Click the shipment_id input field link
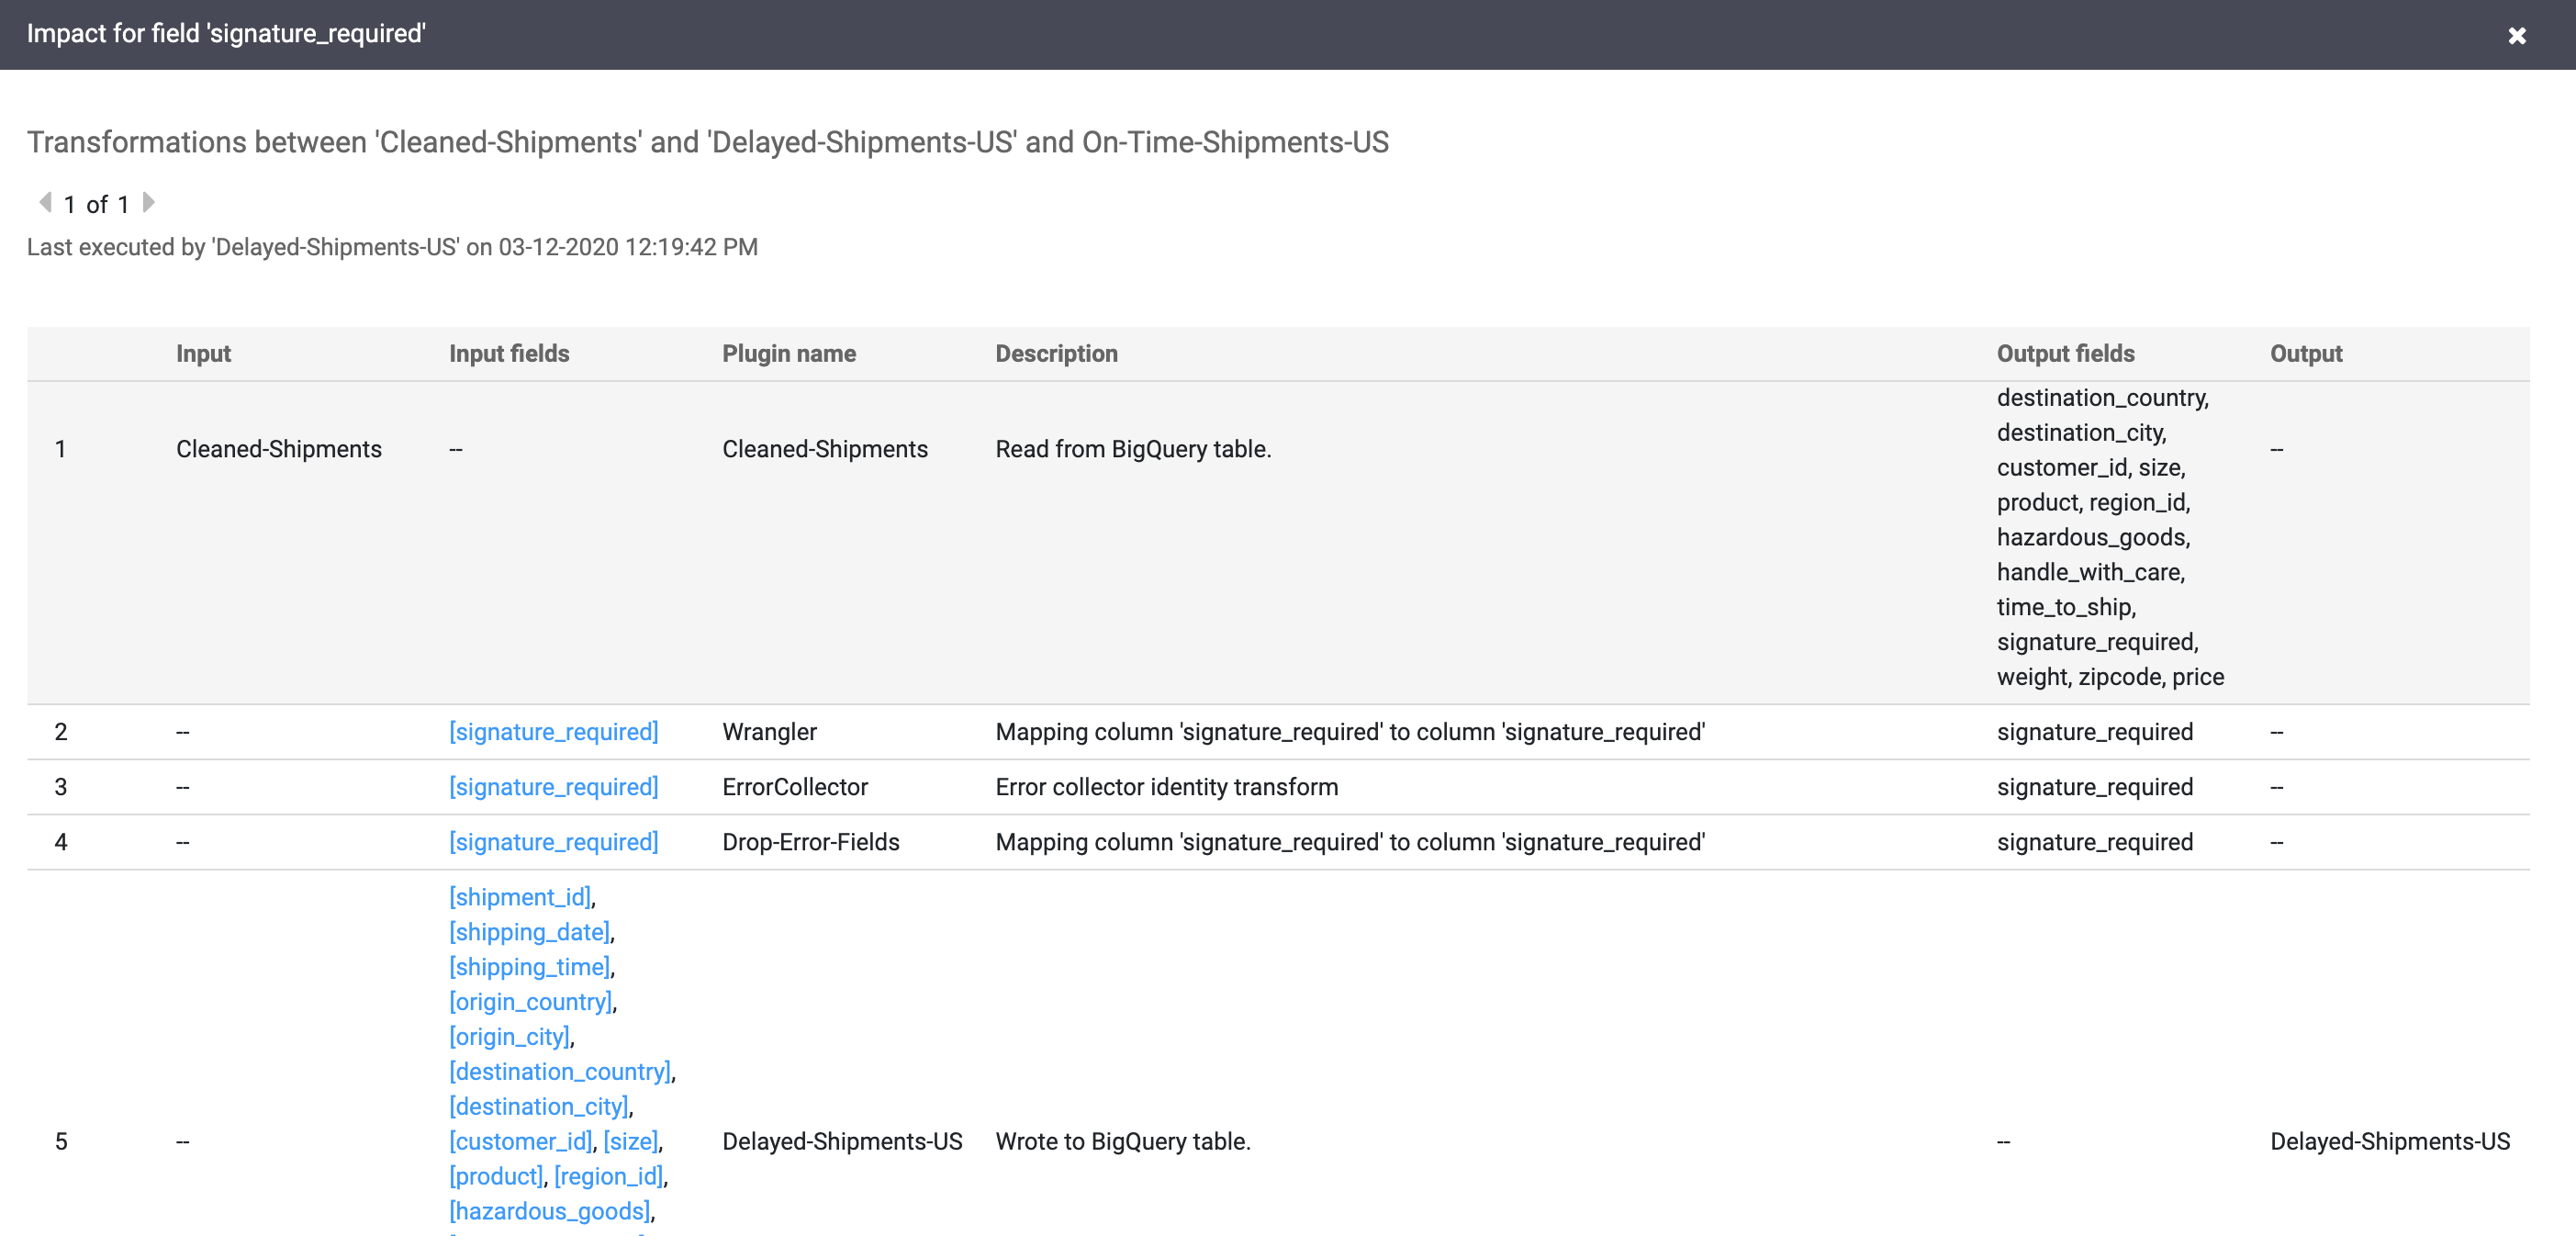The height and width of the screenshot is (1236, 2576). point(520,897)
